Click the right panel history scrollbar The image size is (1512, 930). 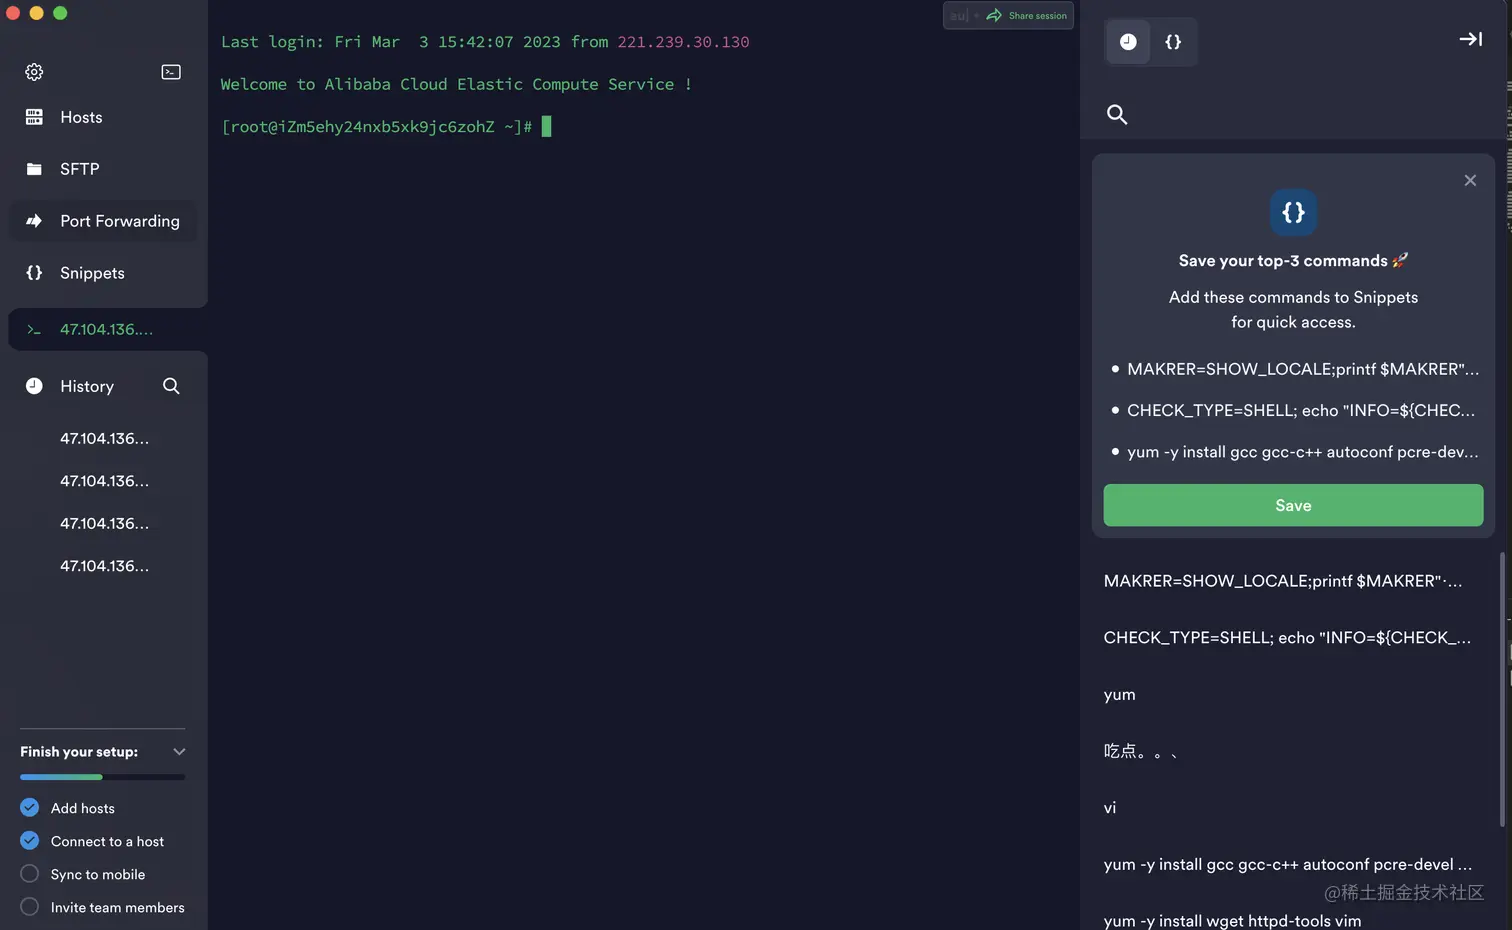pyautogui.click(x=1502, y=689)
